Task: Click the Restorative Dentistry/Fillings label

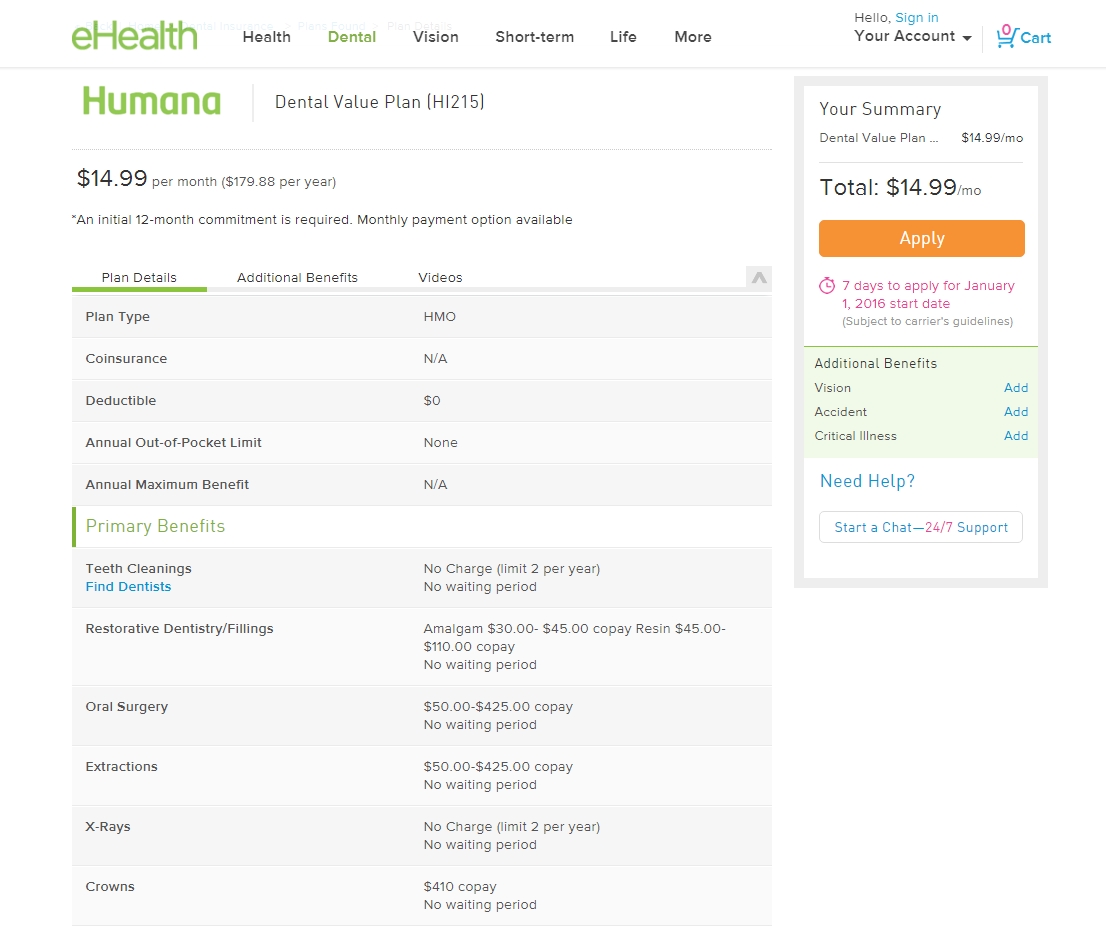Action: pos(179,629)
